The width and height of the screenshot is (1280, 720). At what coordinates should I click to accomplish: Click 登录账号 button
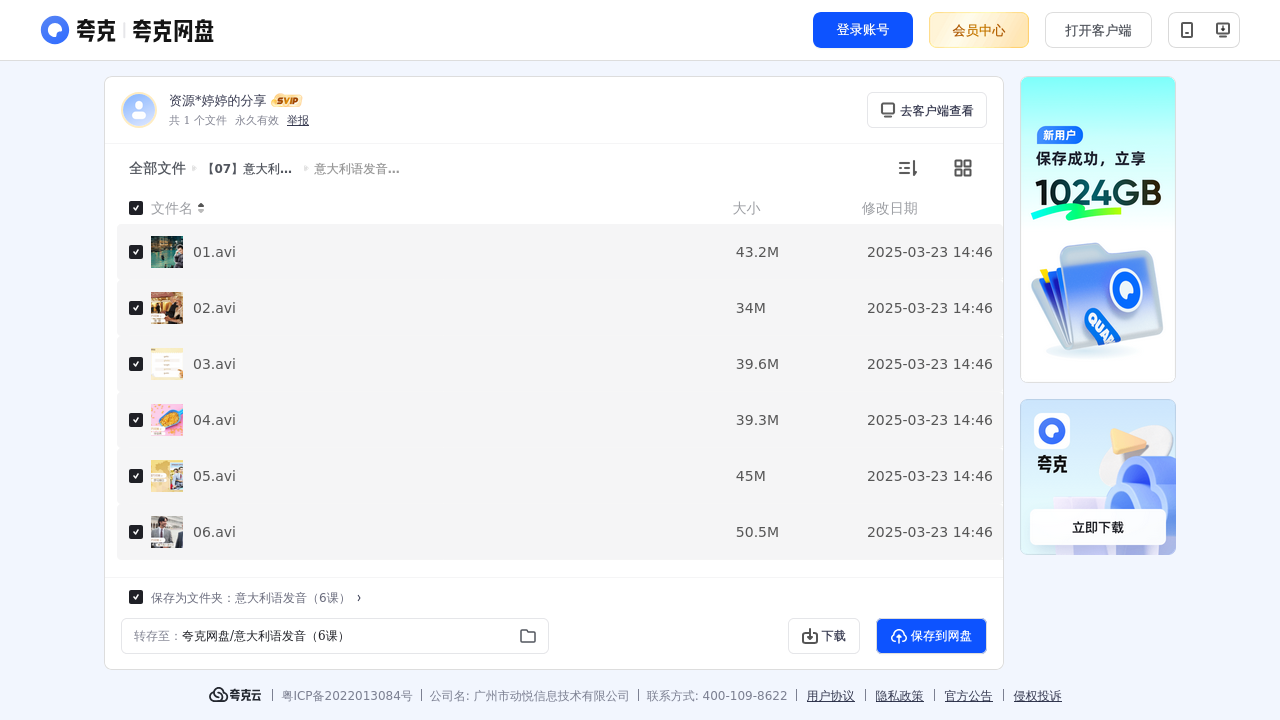[863, 30]
